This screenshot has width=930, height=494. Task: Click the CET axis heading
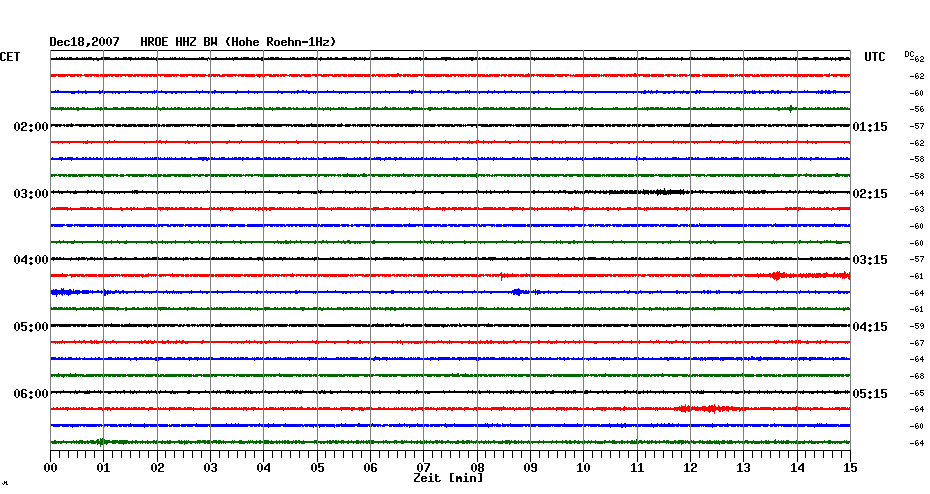[10, 56]
